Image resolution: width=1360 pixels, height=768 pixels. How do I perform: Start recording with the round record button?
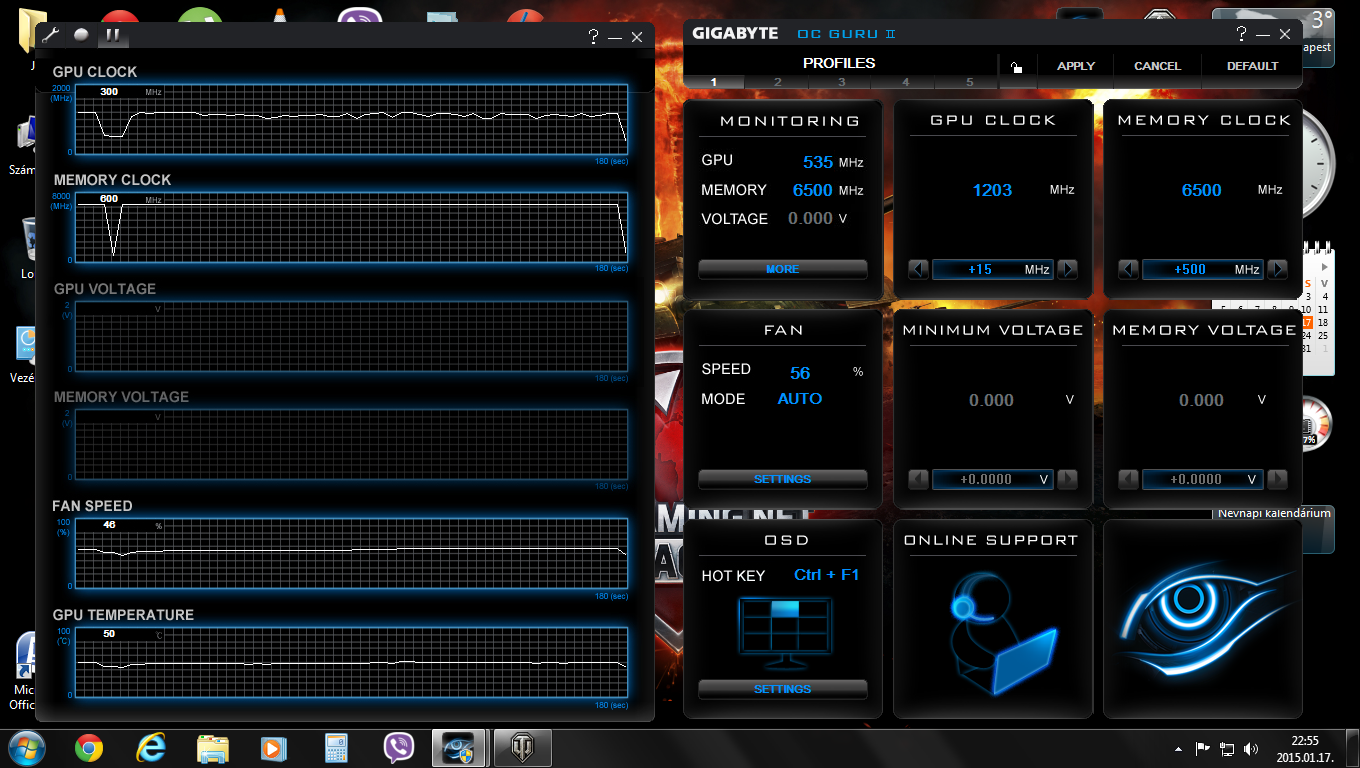[81, 35]
